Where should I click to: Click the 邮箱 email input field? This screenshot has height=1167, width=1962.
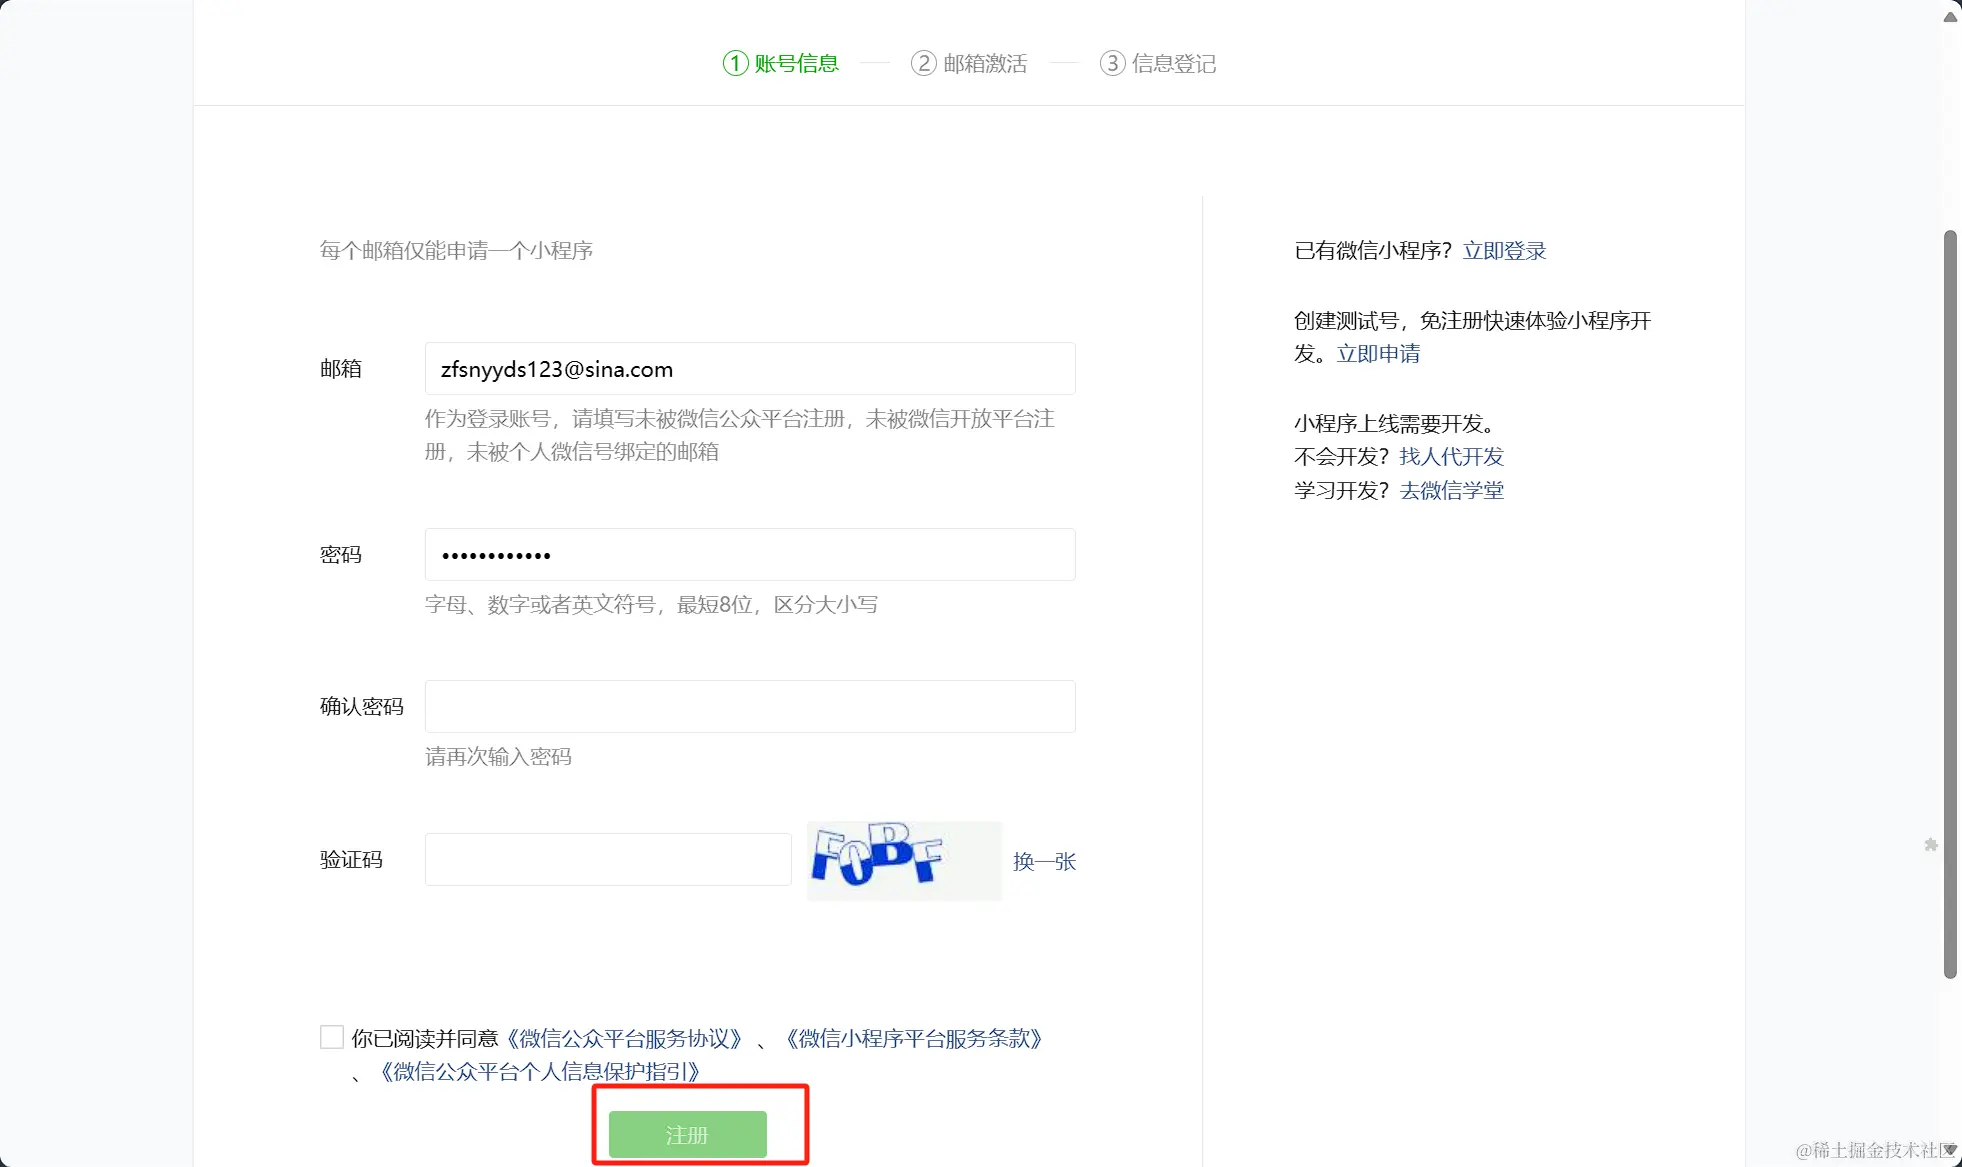click(x=749, y=369)
